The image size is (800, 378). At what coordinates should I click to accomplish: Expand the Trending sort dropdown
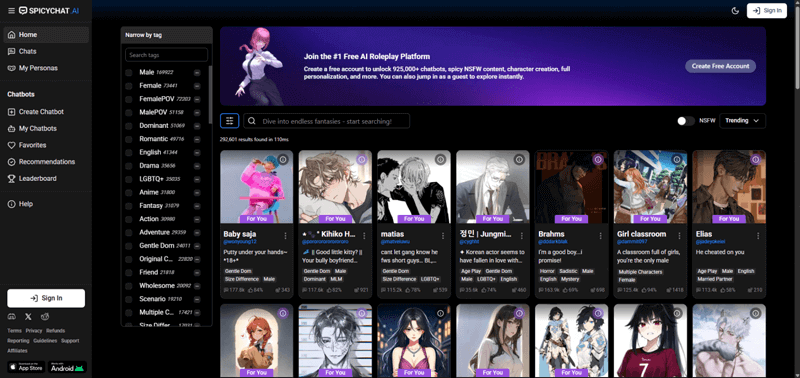click(x=742, y=121)
